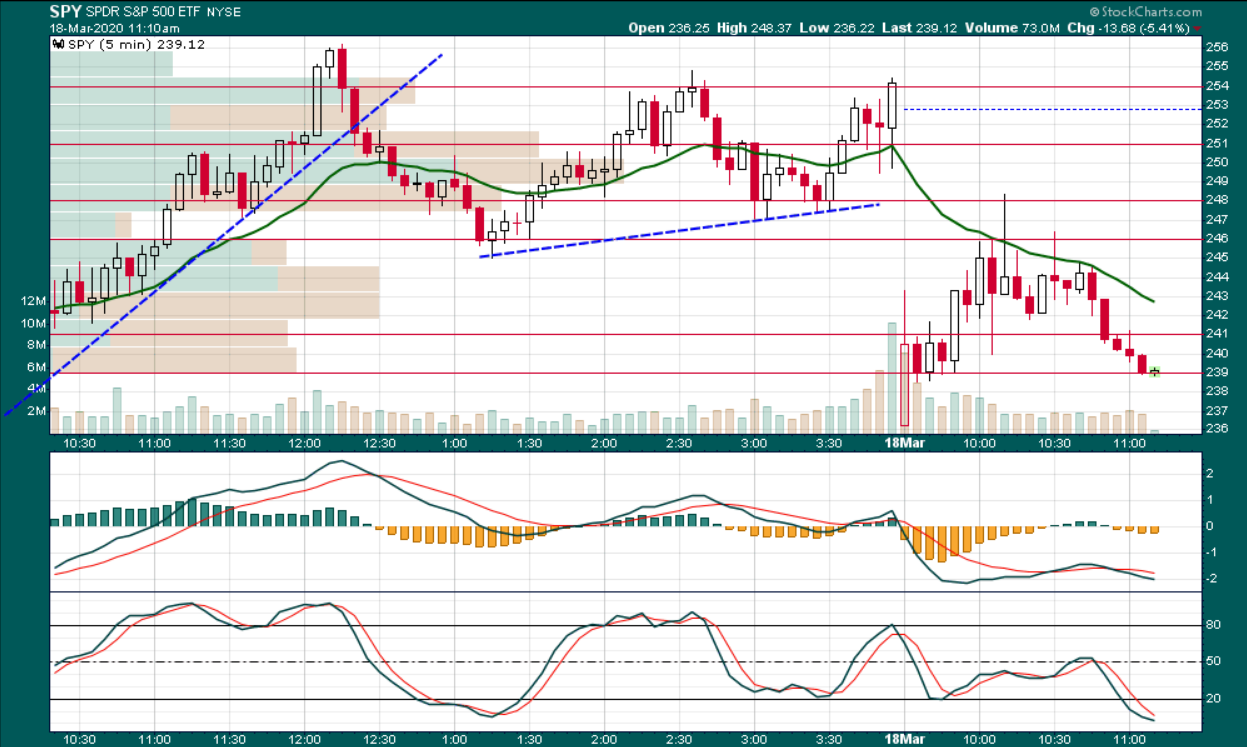The image size is (1247, 747).
Task: Click the 244 price axis label
Action: click(x=1217, y=276)
